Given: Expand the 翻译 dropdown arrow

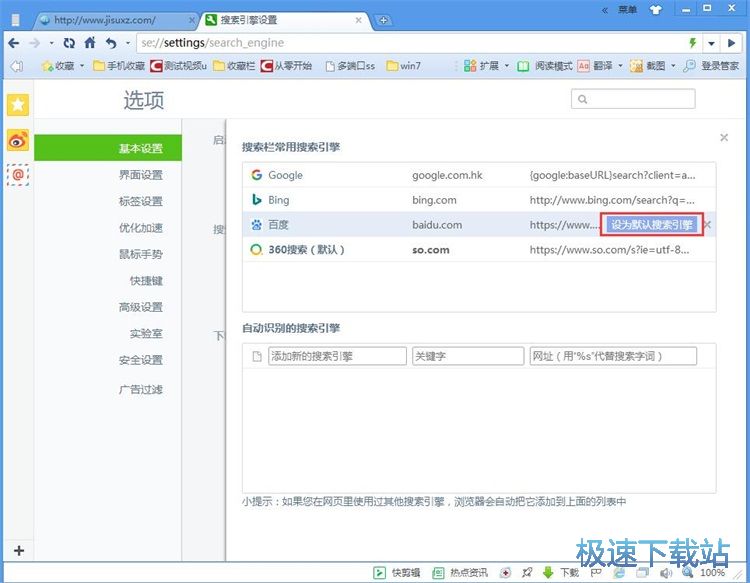Looking at the screenshot, I should click(620, 66).
